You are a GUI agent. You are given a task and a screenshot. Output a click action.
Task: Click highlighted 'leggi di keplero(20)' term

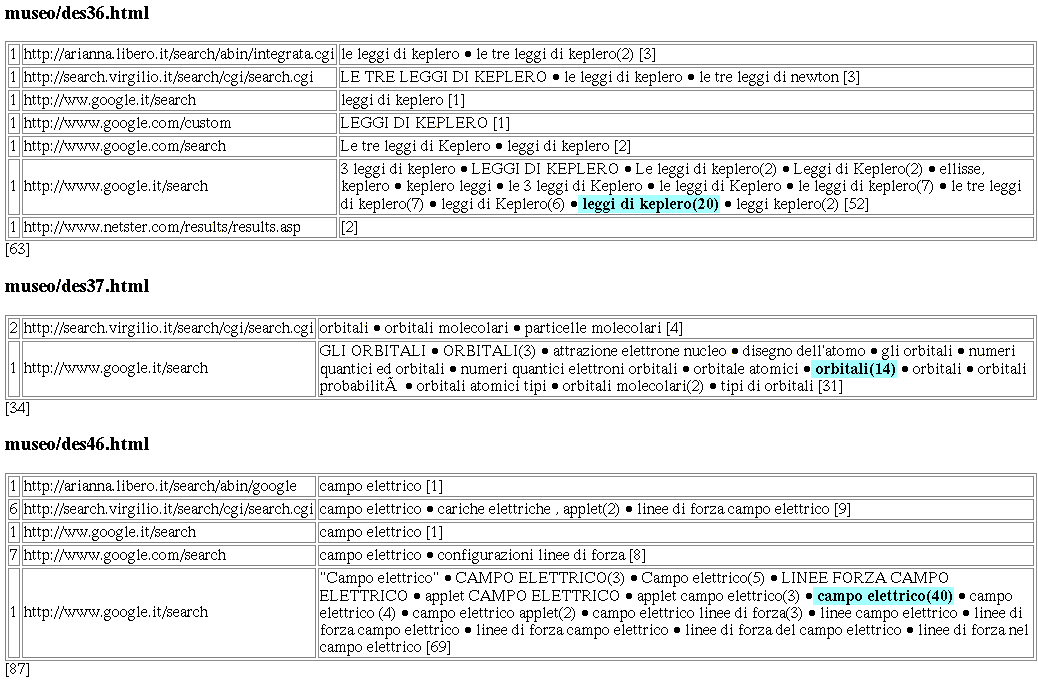tap(650, 204)
